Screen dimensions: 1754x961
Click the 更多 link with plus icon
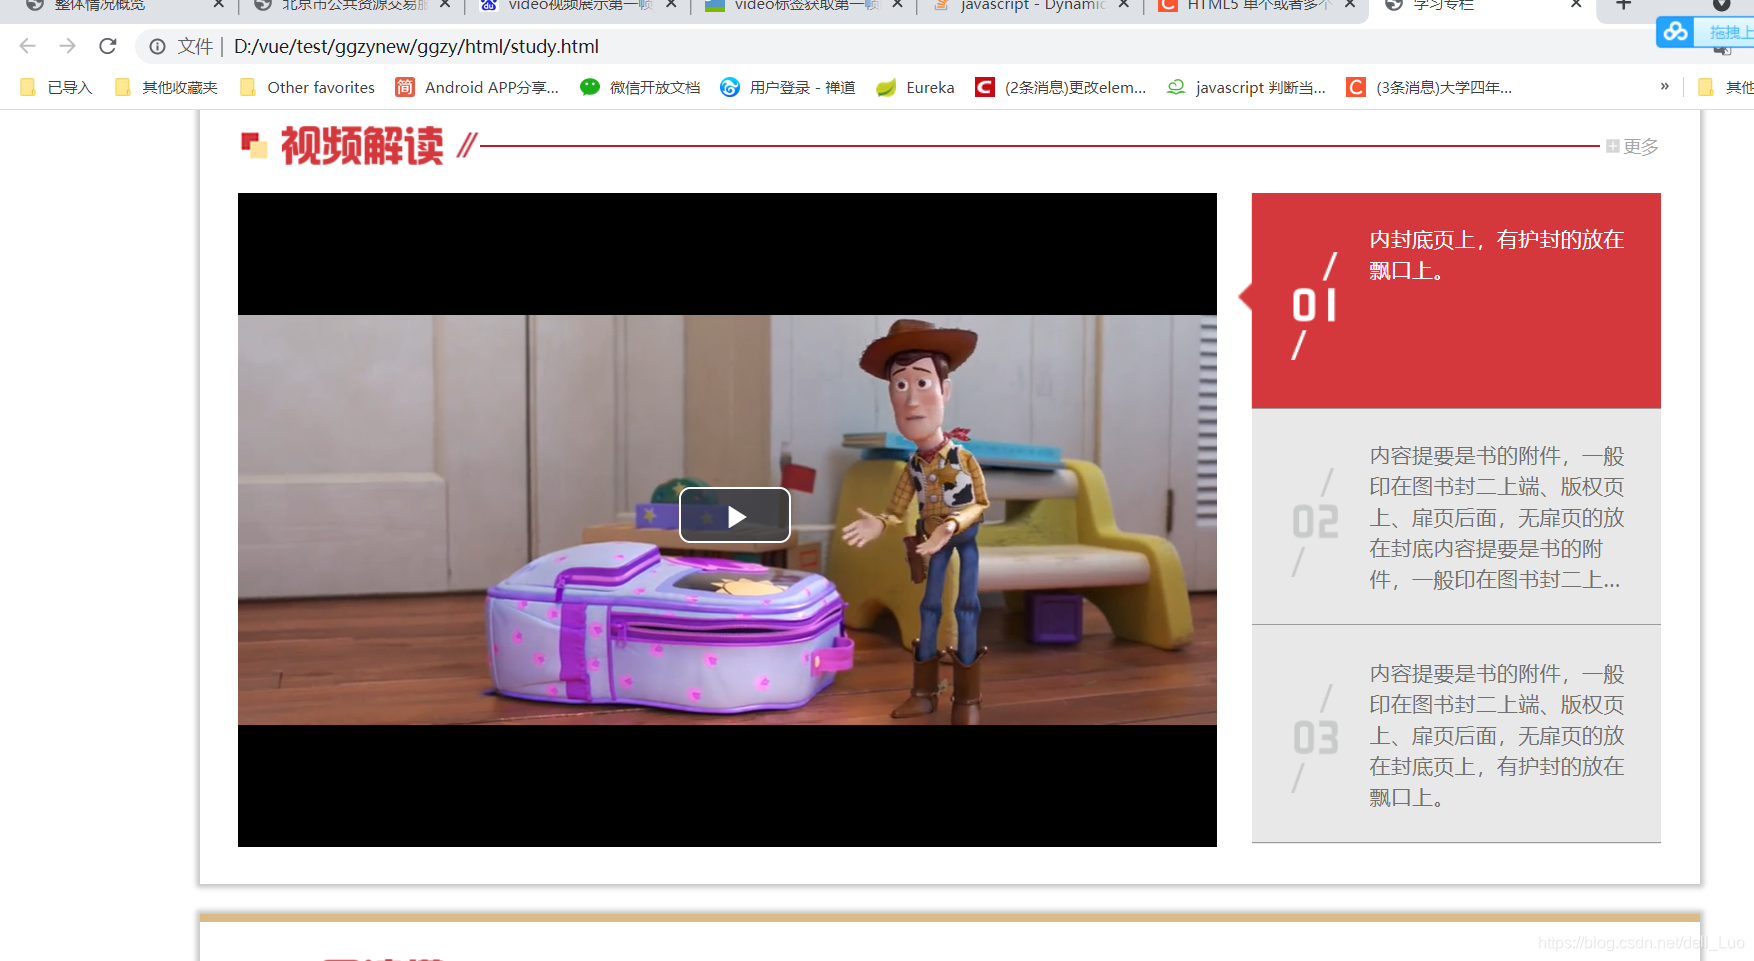(x=1632, y=146)
